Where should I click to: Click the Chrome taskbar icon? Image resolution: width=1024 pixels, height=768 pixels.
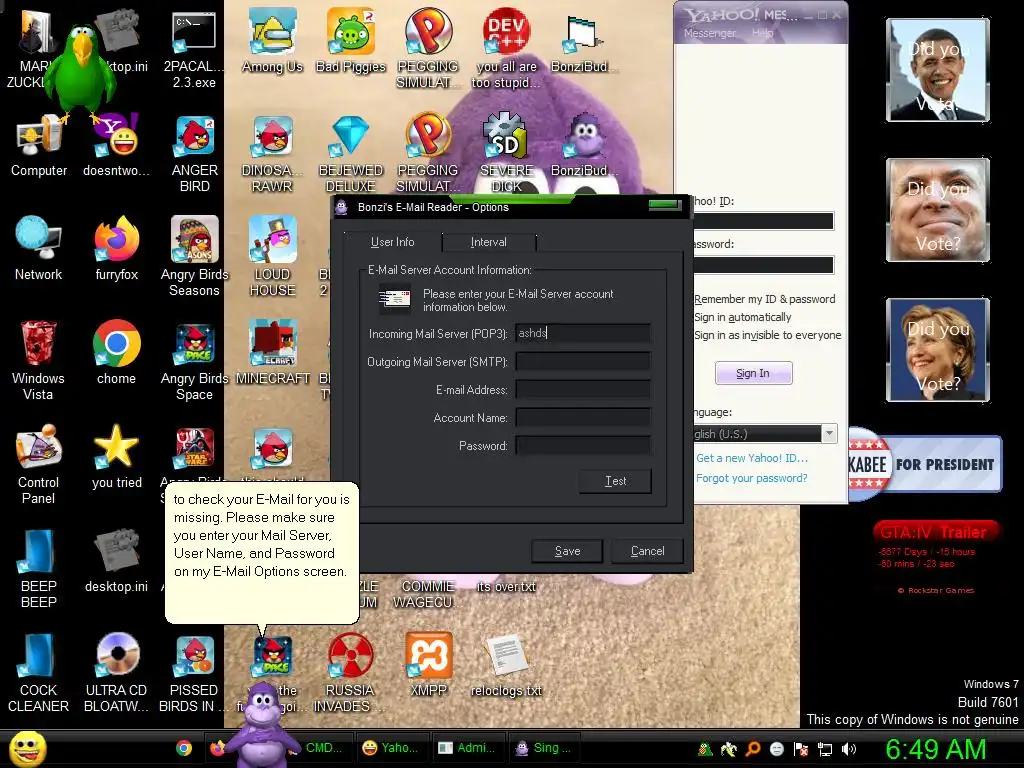[184, 748]
